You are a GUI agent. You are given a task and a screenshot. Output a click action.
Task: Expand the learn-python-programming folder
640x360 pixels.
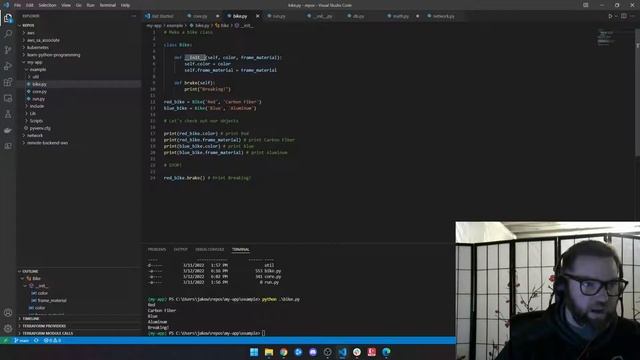pyautogui.click(x=53, y=55)
